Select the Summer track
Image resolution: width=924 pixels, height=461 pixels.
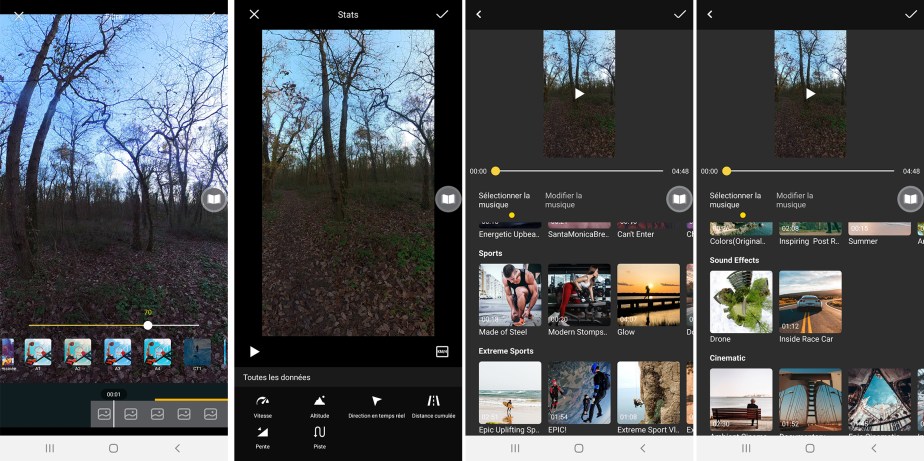(879, 234)
